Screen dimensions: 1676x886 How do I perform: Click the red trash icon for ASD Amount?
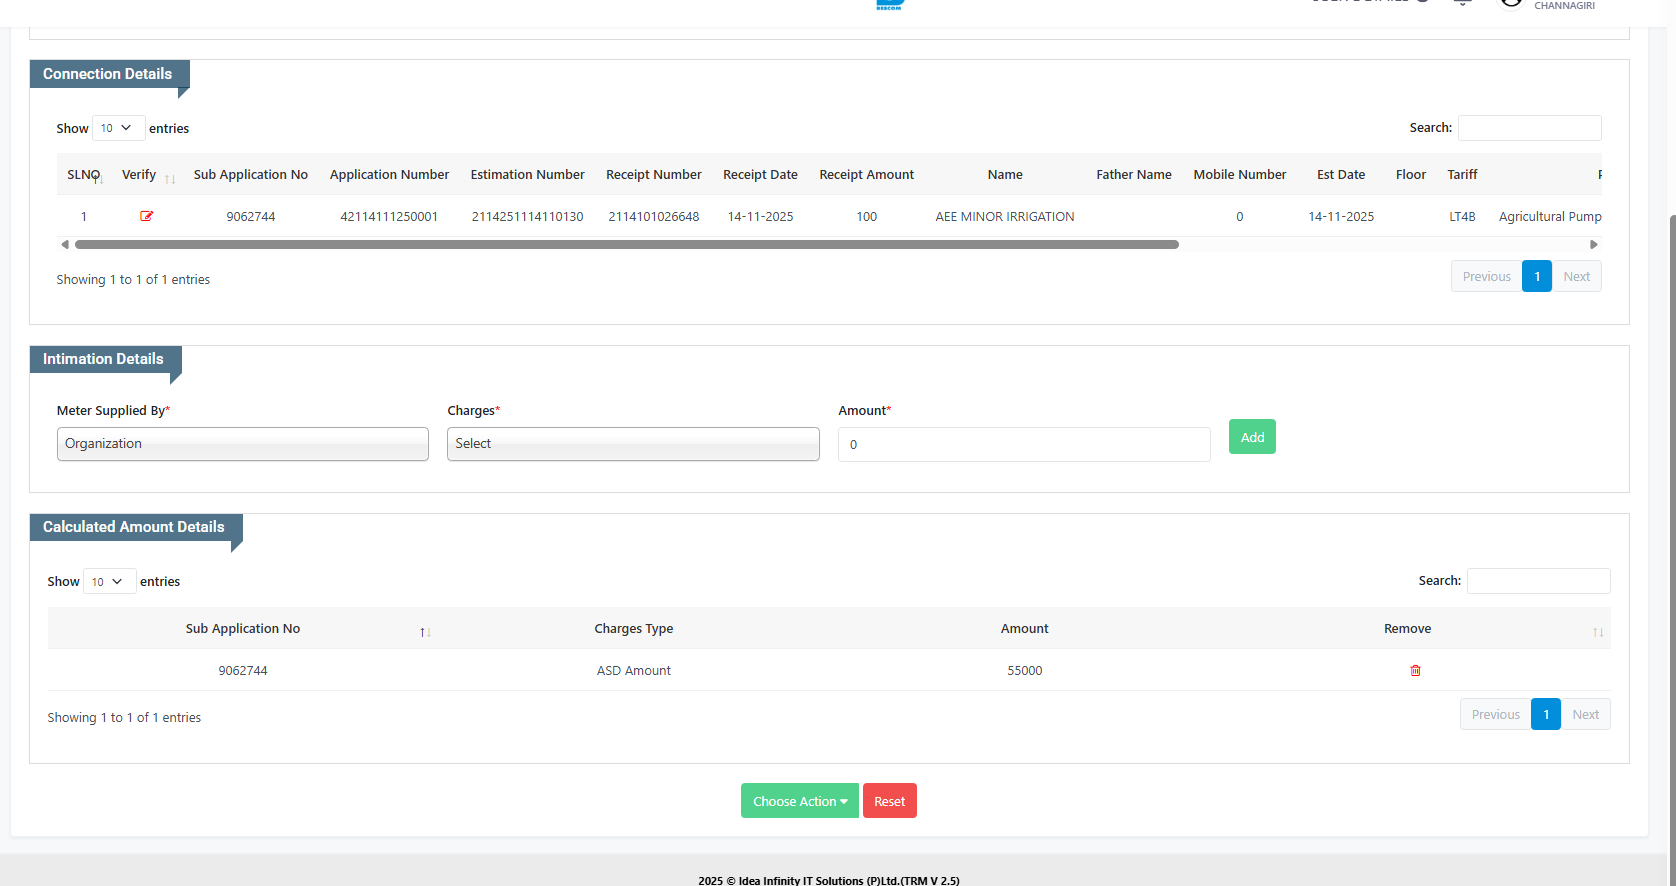click(x=1415, y=670)
